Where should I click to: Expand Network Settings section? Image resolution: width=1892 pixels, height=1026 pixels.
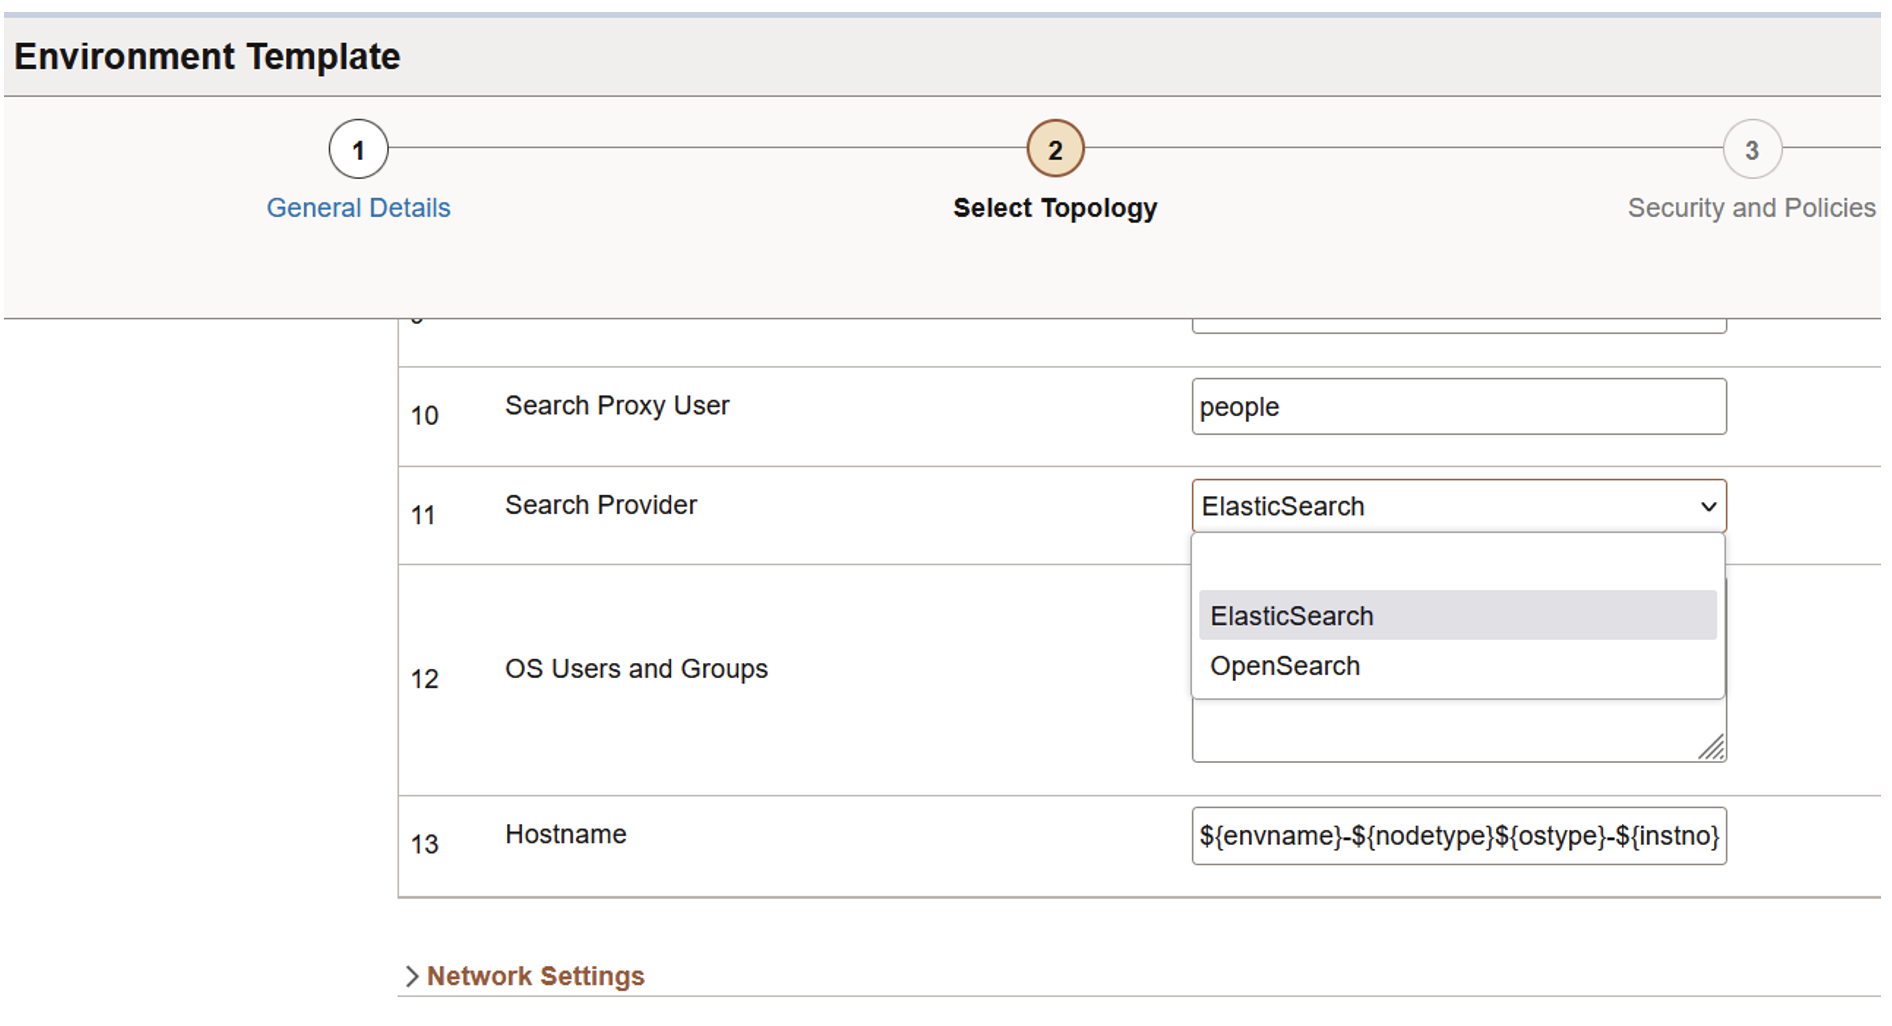point(535,976)
